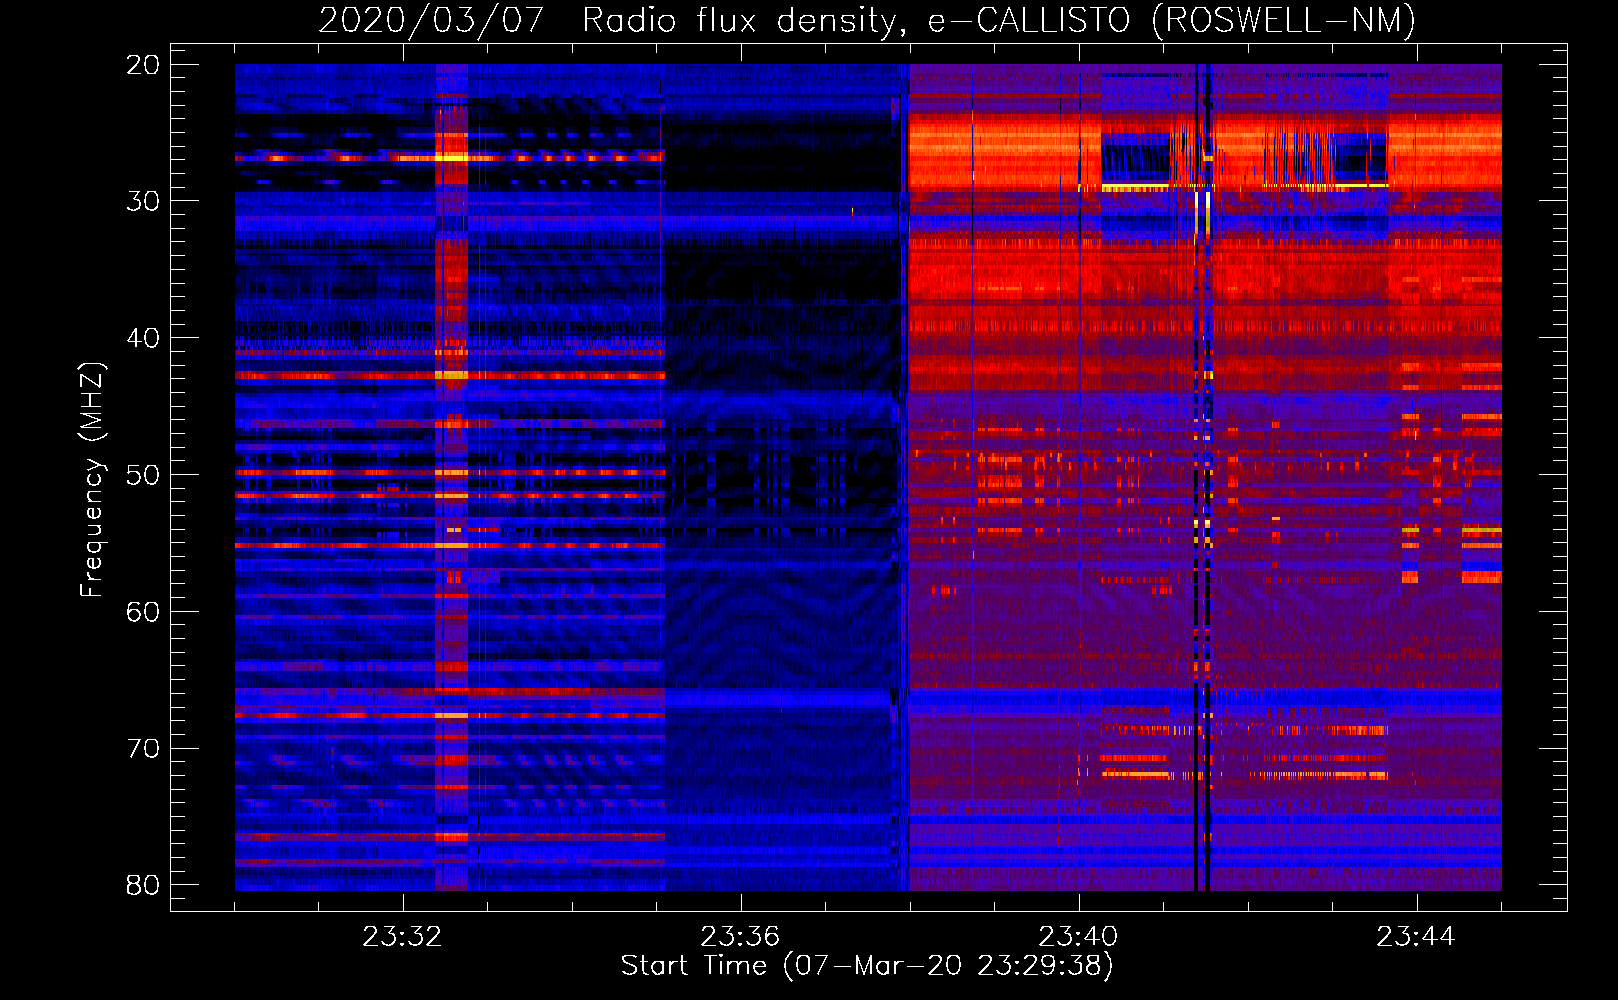Screen dimensions: 1618x1000
Task: Click the 23:44 time tick label
Action: coord(1416,937)
